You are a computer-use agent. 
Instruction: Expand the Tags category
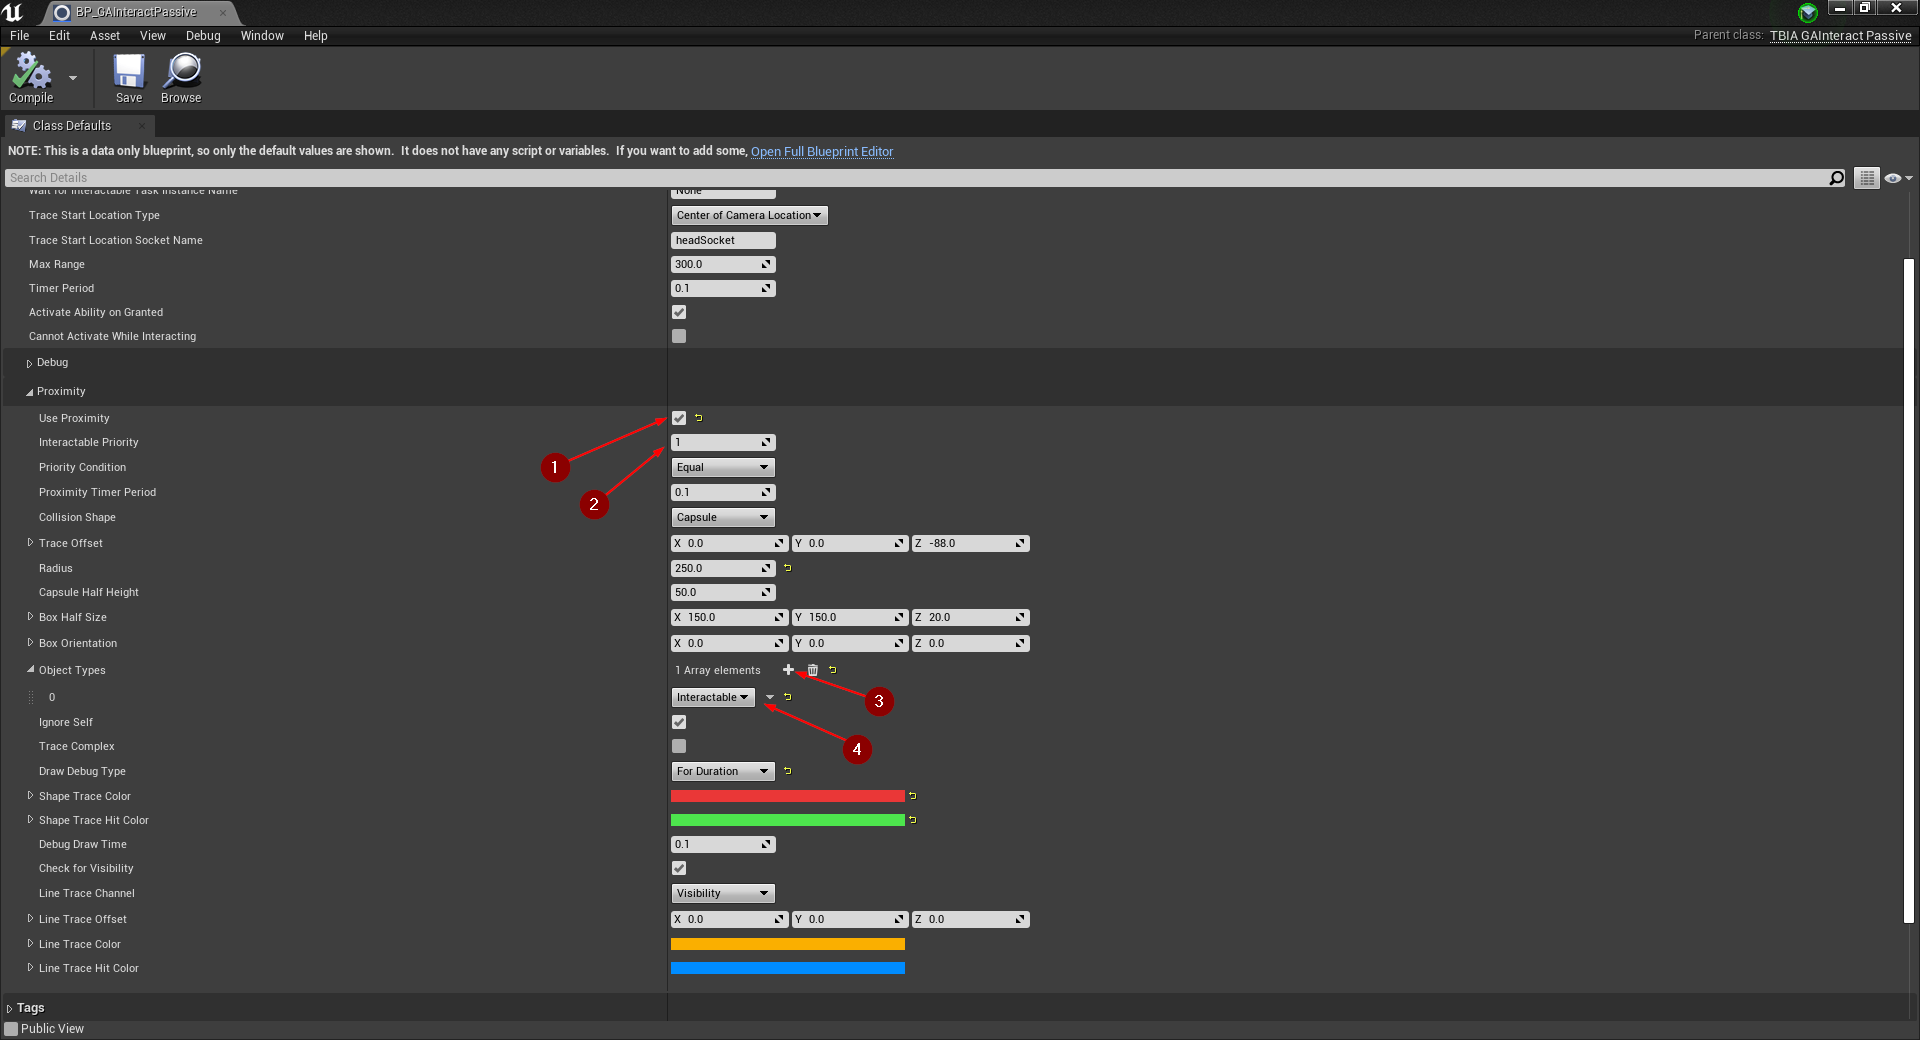[9, 1009]
